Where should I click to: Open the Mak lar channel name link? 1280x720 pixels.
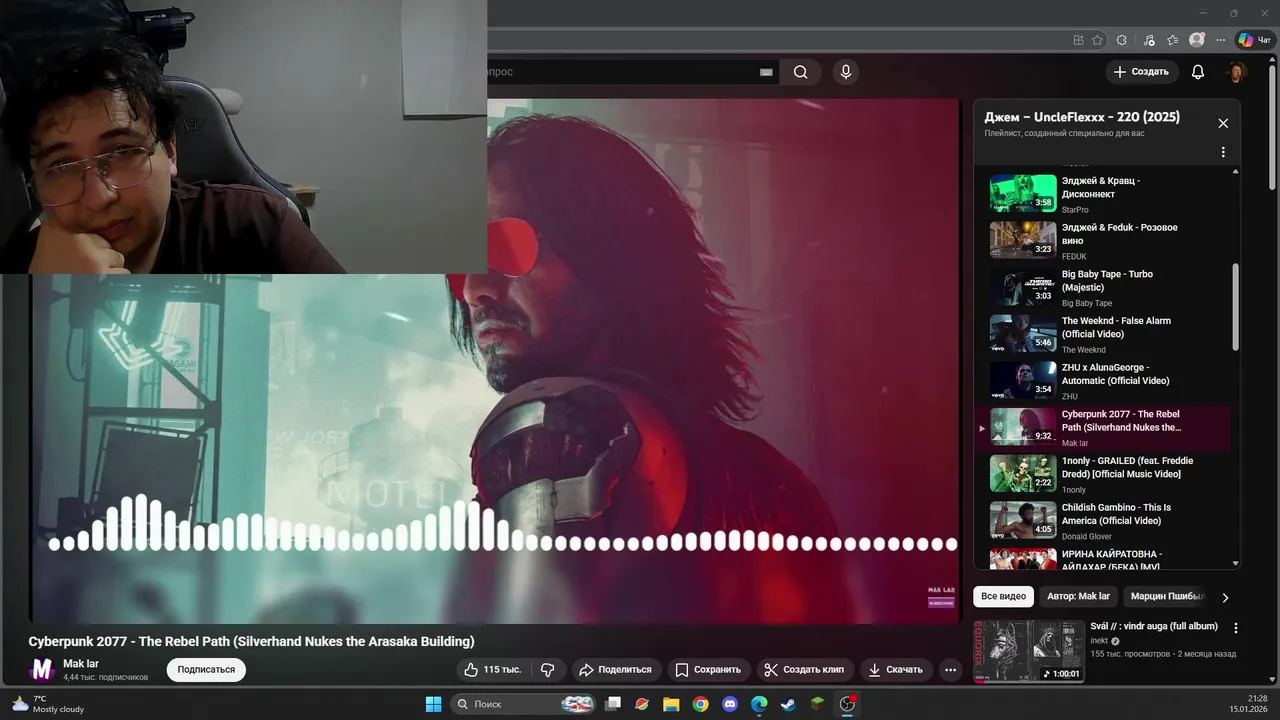coord(81,663)
